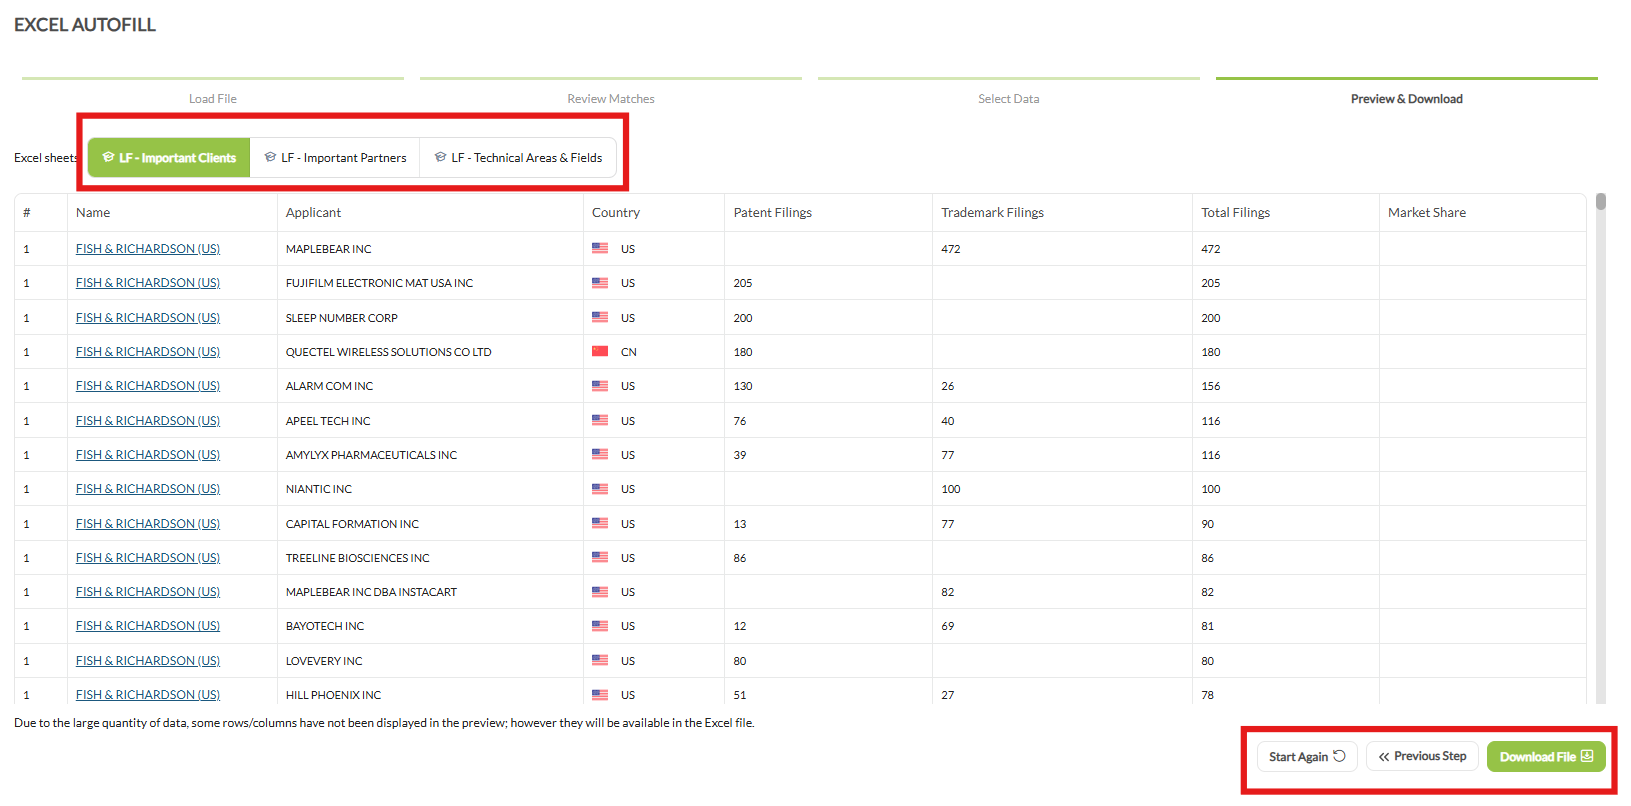Go to the Select Data step
Screen dimensions: 1631x806
coord(1009,98)
